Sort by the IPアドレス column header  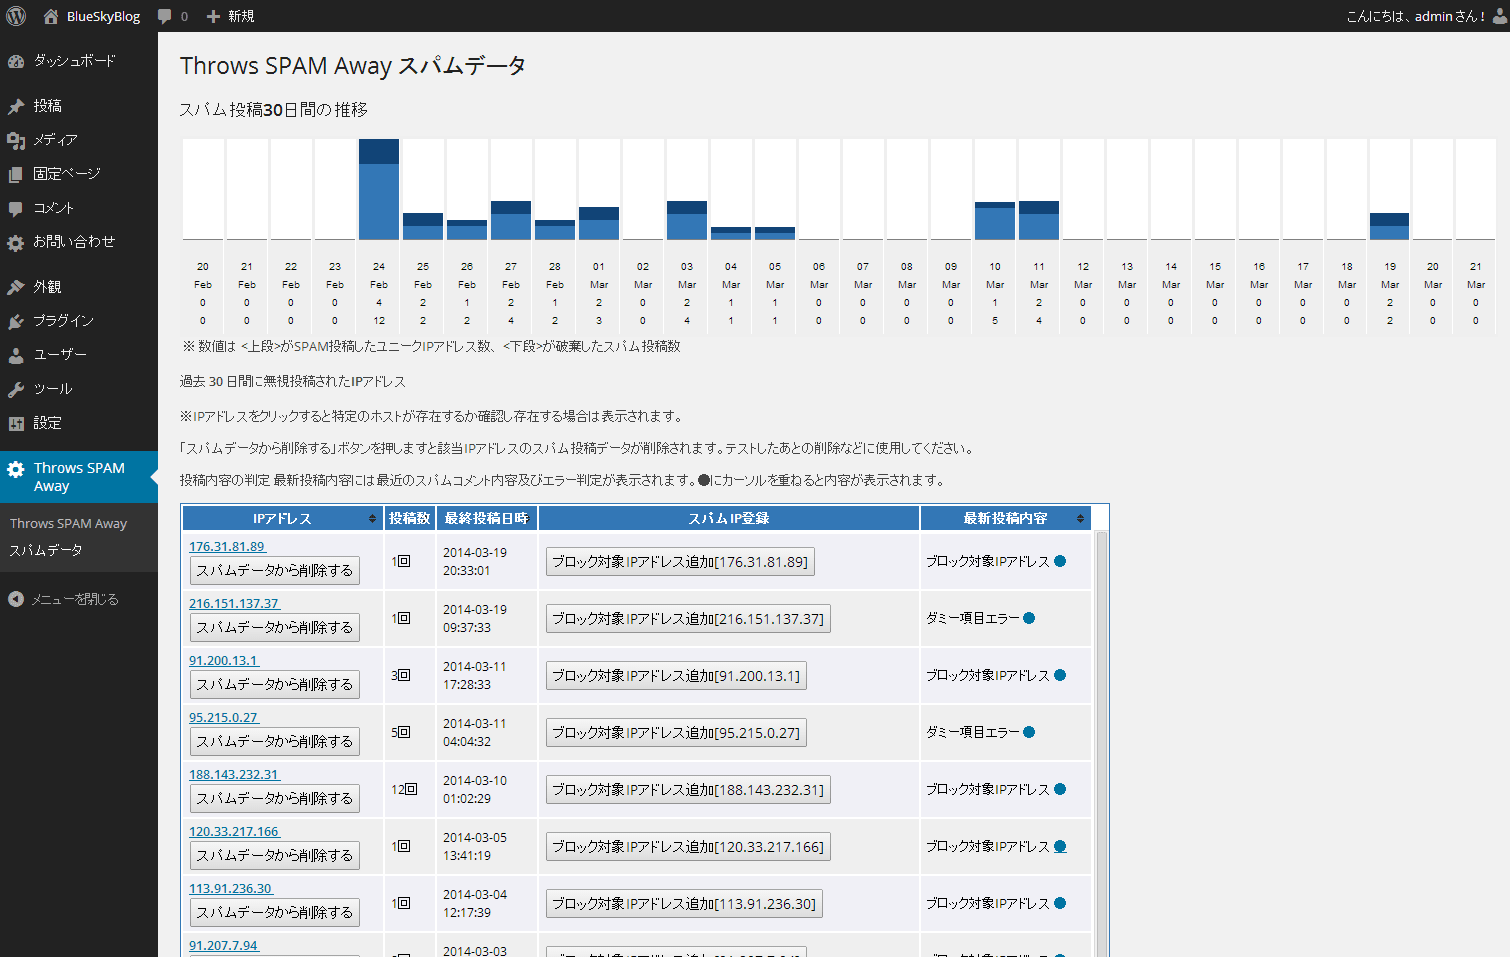click(281, 518)
